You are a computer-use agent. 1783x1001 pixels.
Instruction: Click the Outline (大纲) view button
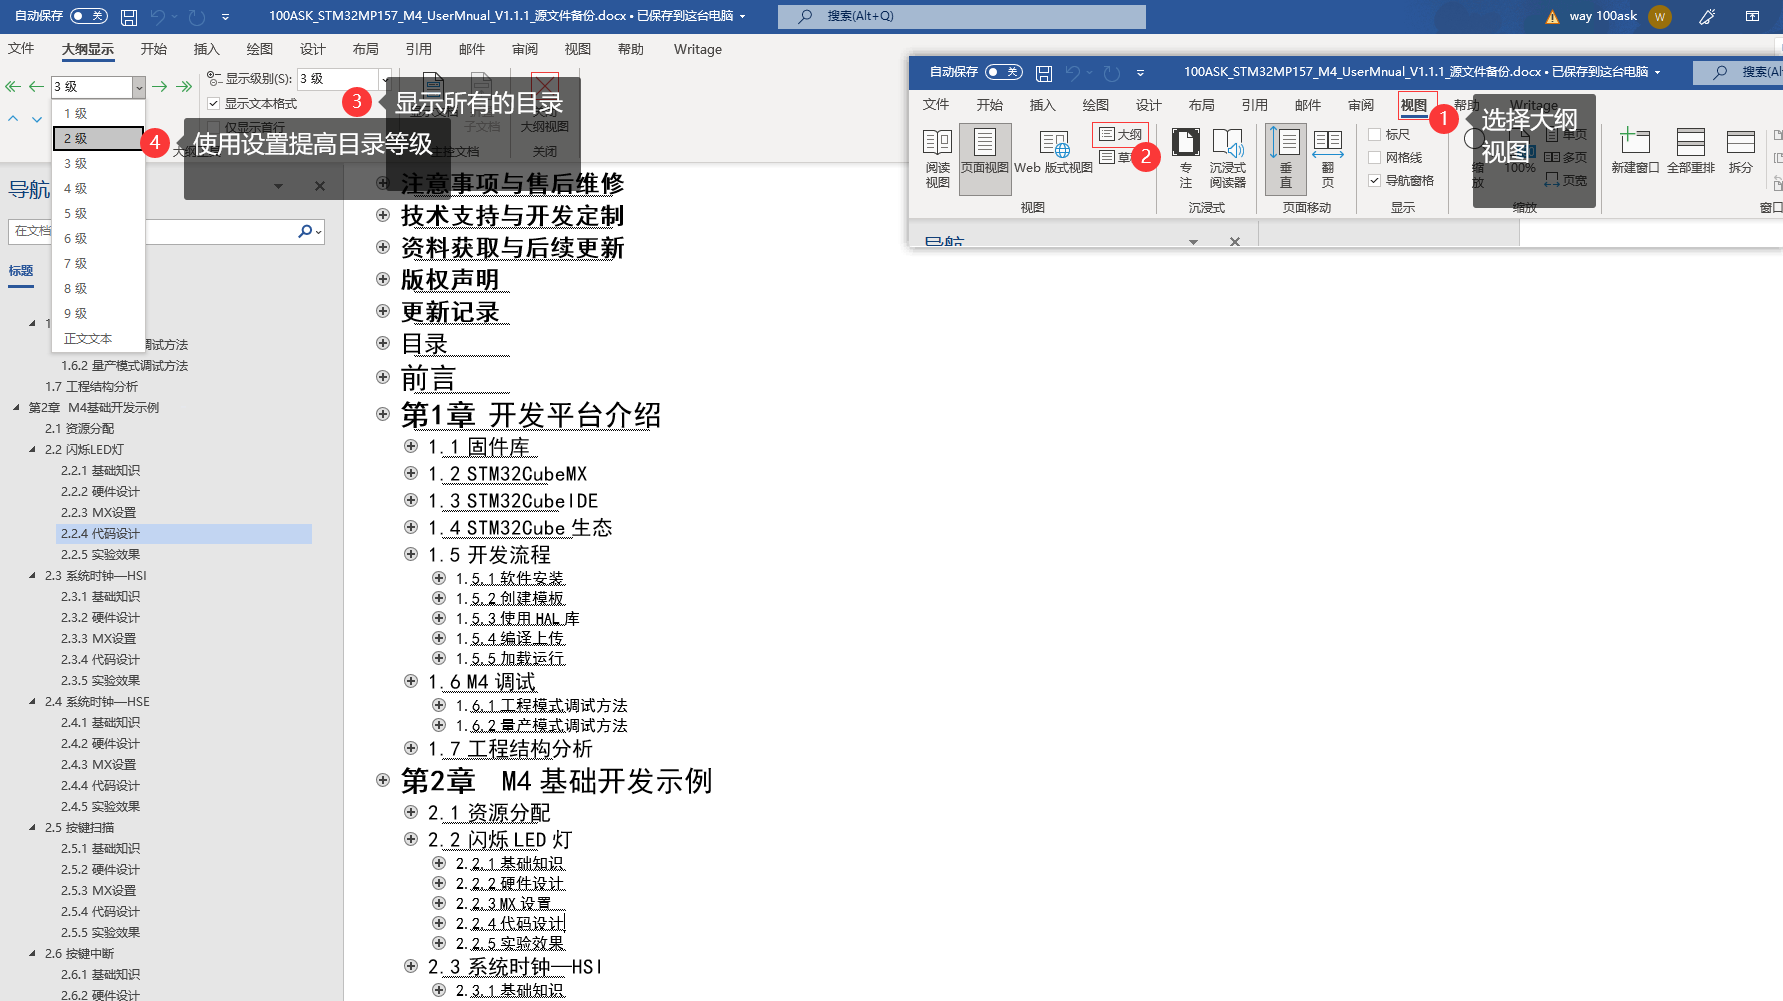coord(1120,134)
